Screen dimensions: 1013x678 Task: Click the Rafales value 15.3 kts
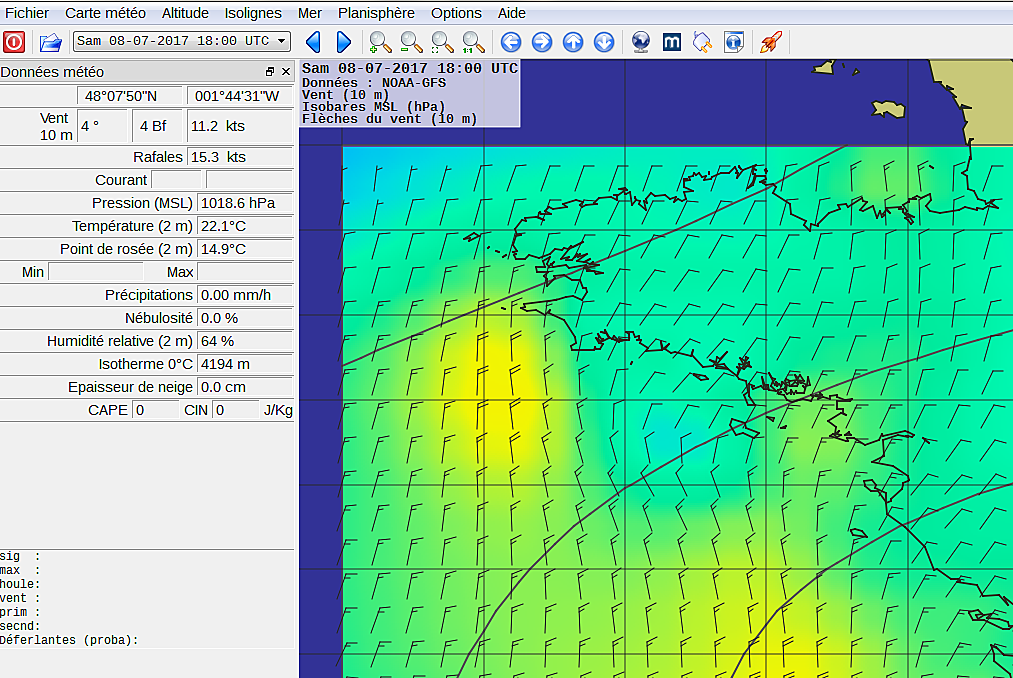[x=240, y=157]
